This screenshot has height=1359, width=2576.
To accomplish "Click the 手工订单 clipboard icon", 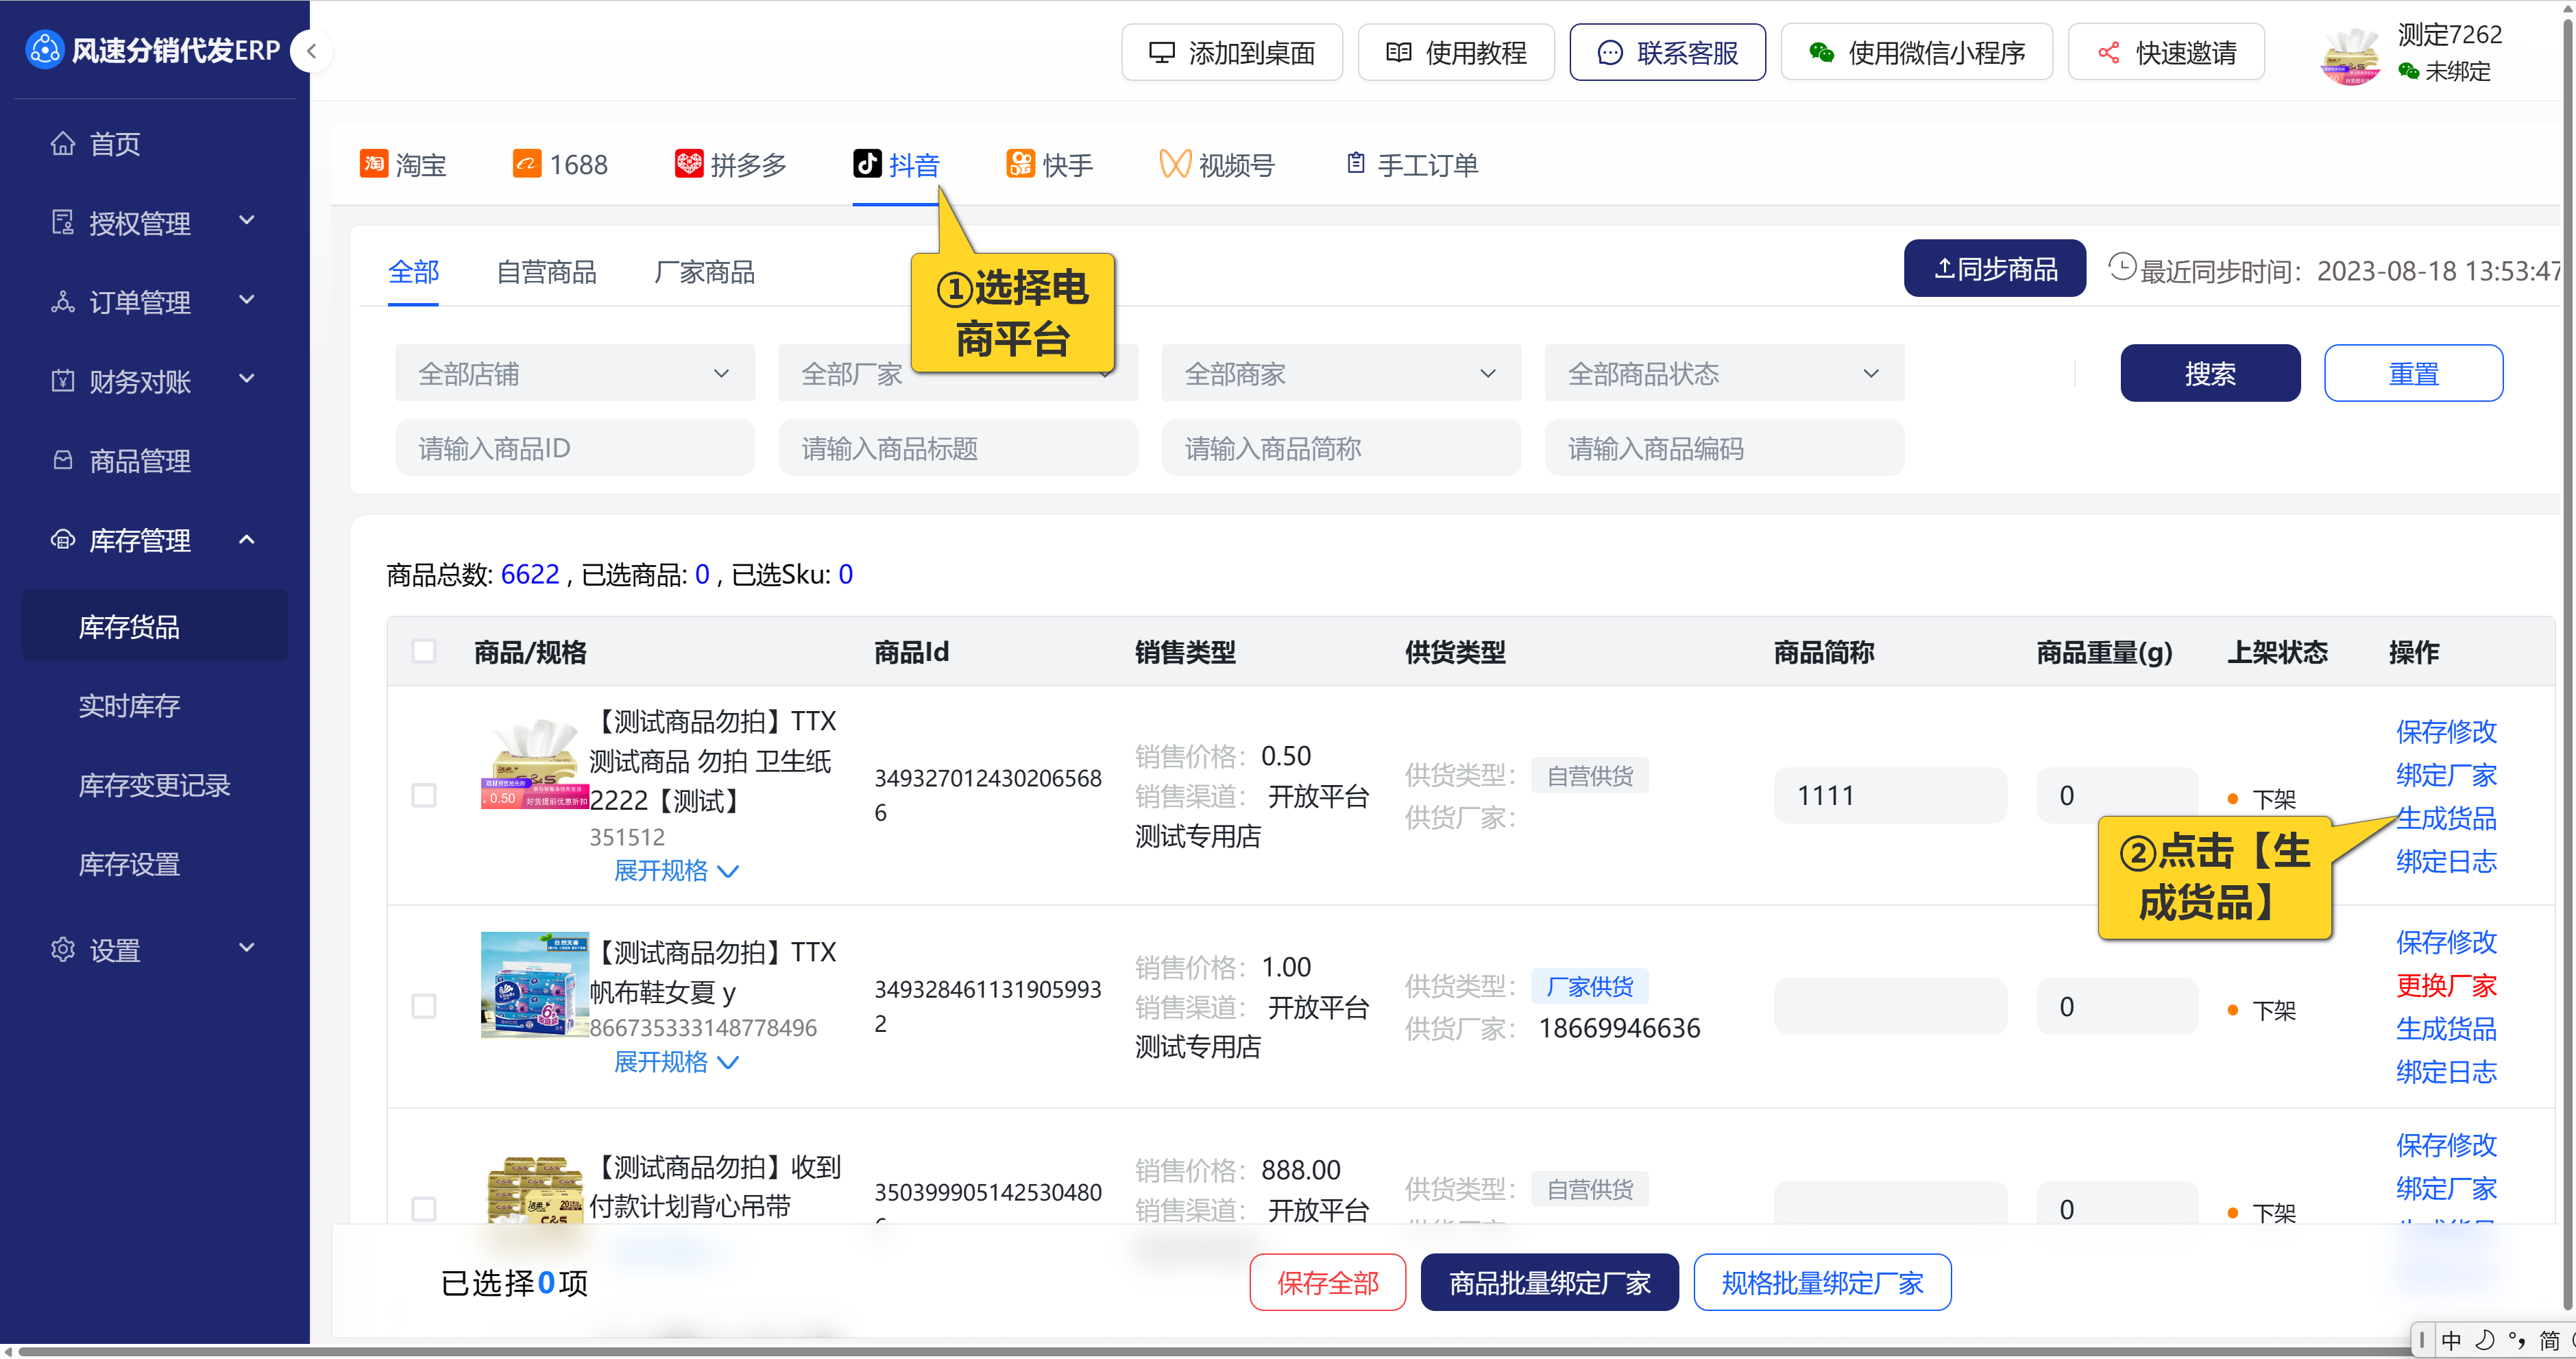I will (1355, 164).
